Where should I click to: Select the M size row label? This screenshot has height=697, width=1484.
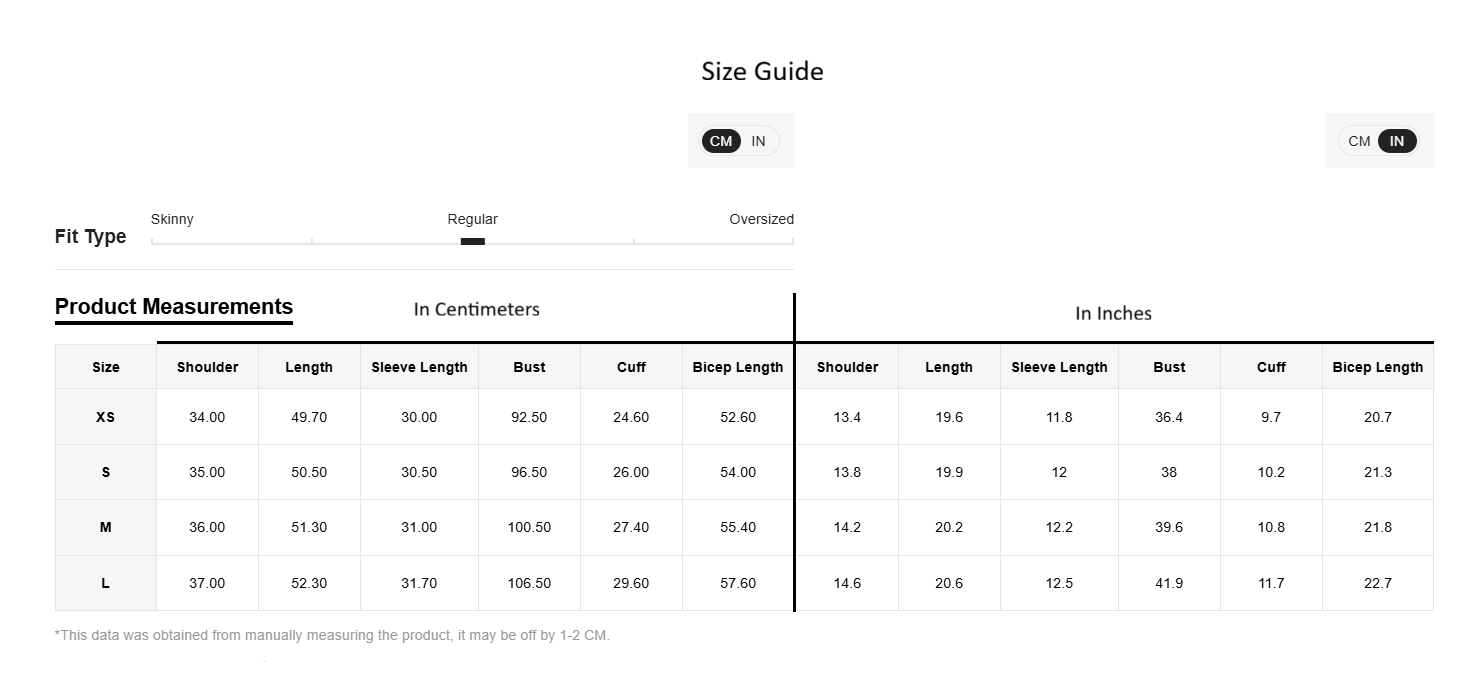[106, 527]
